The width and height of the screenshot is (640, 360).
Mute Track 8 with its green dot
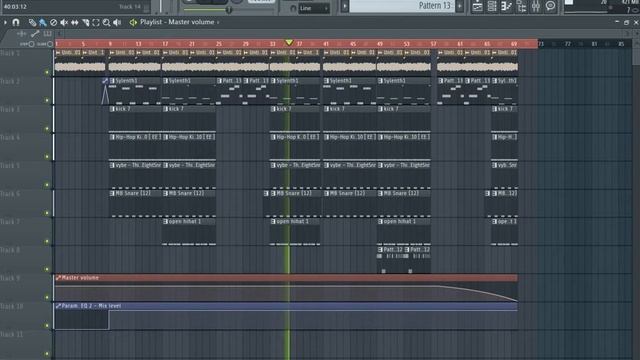[x=47, y=269]
